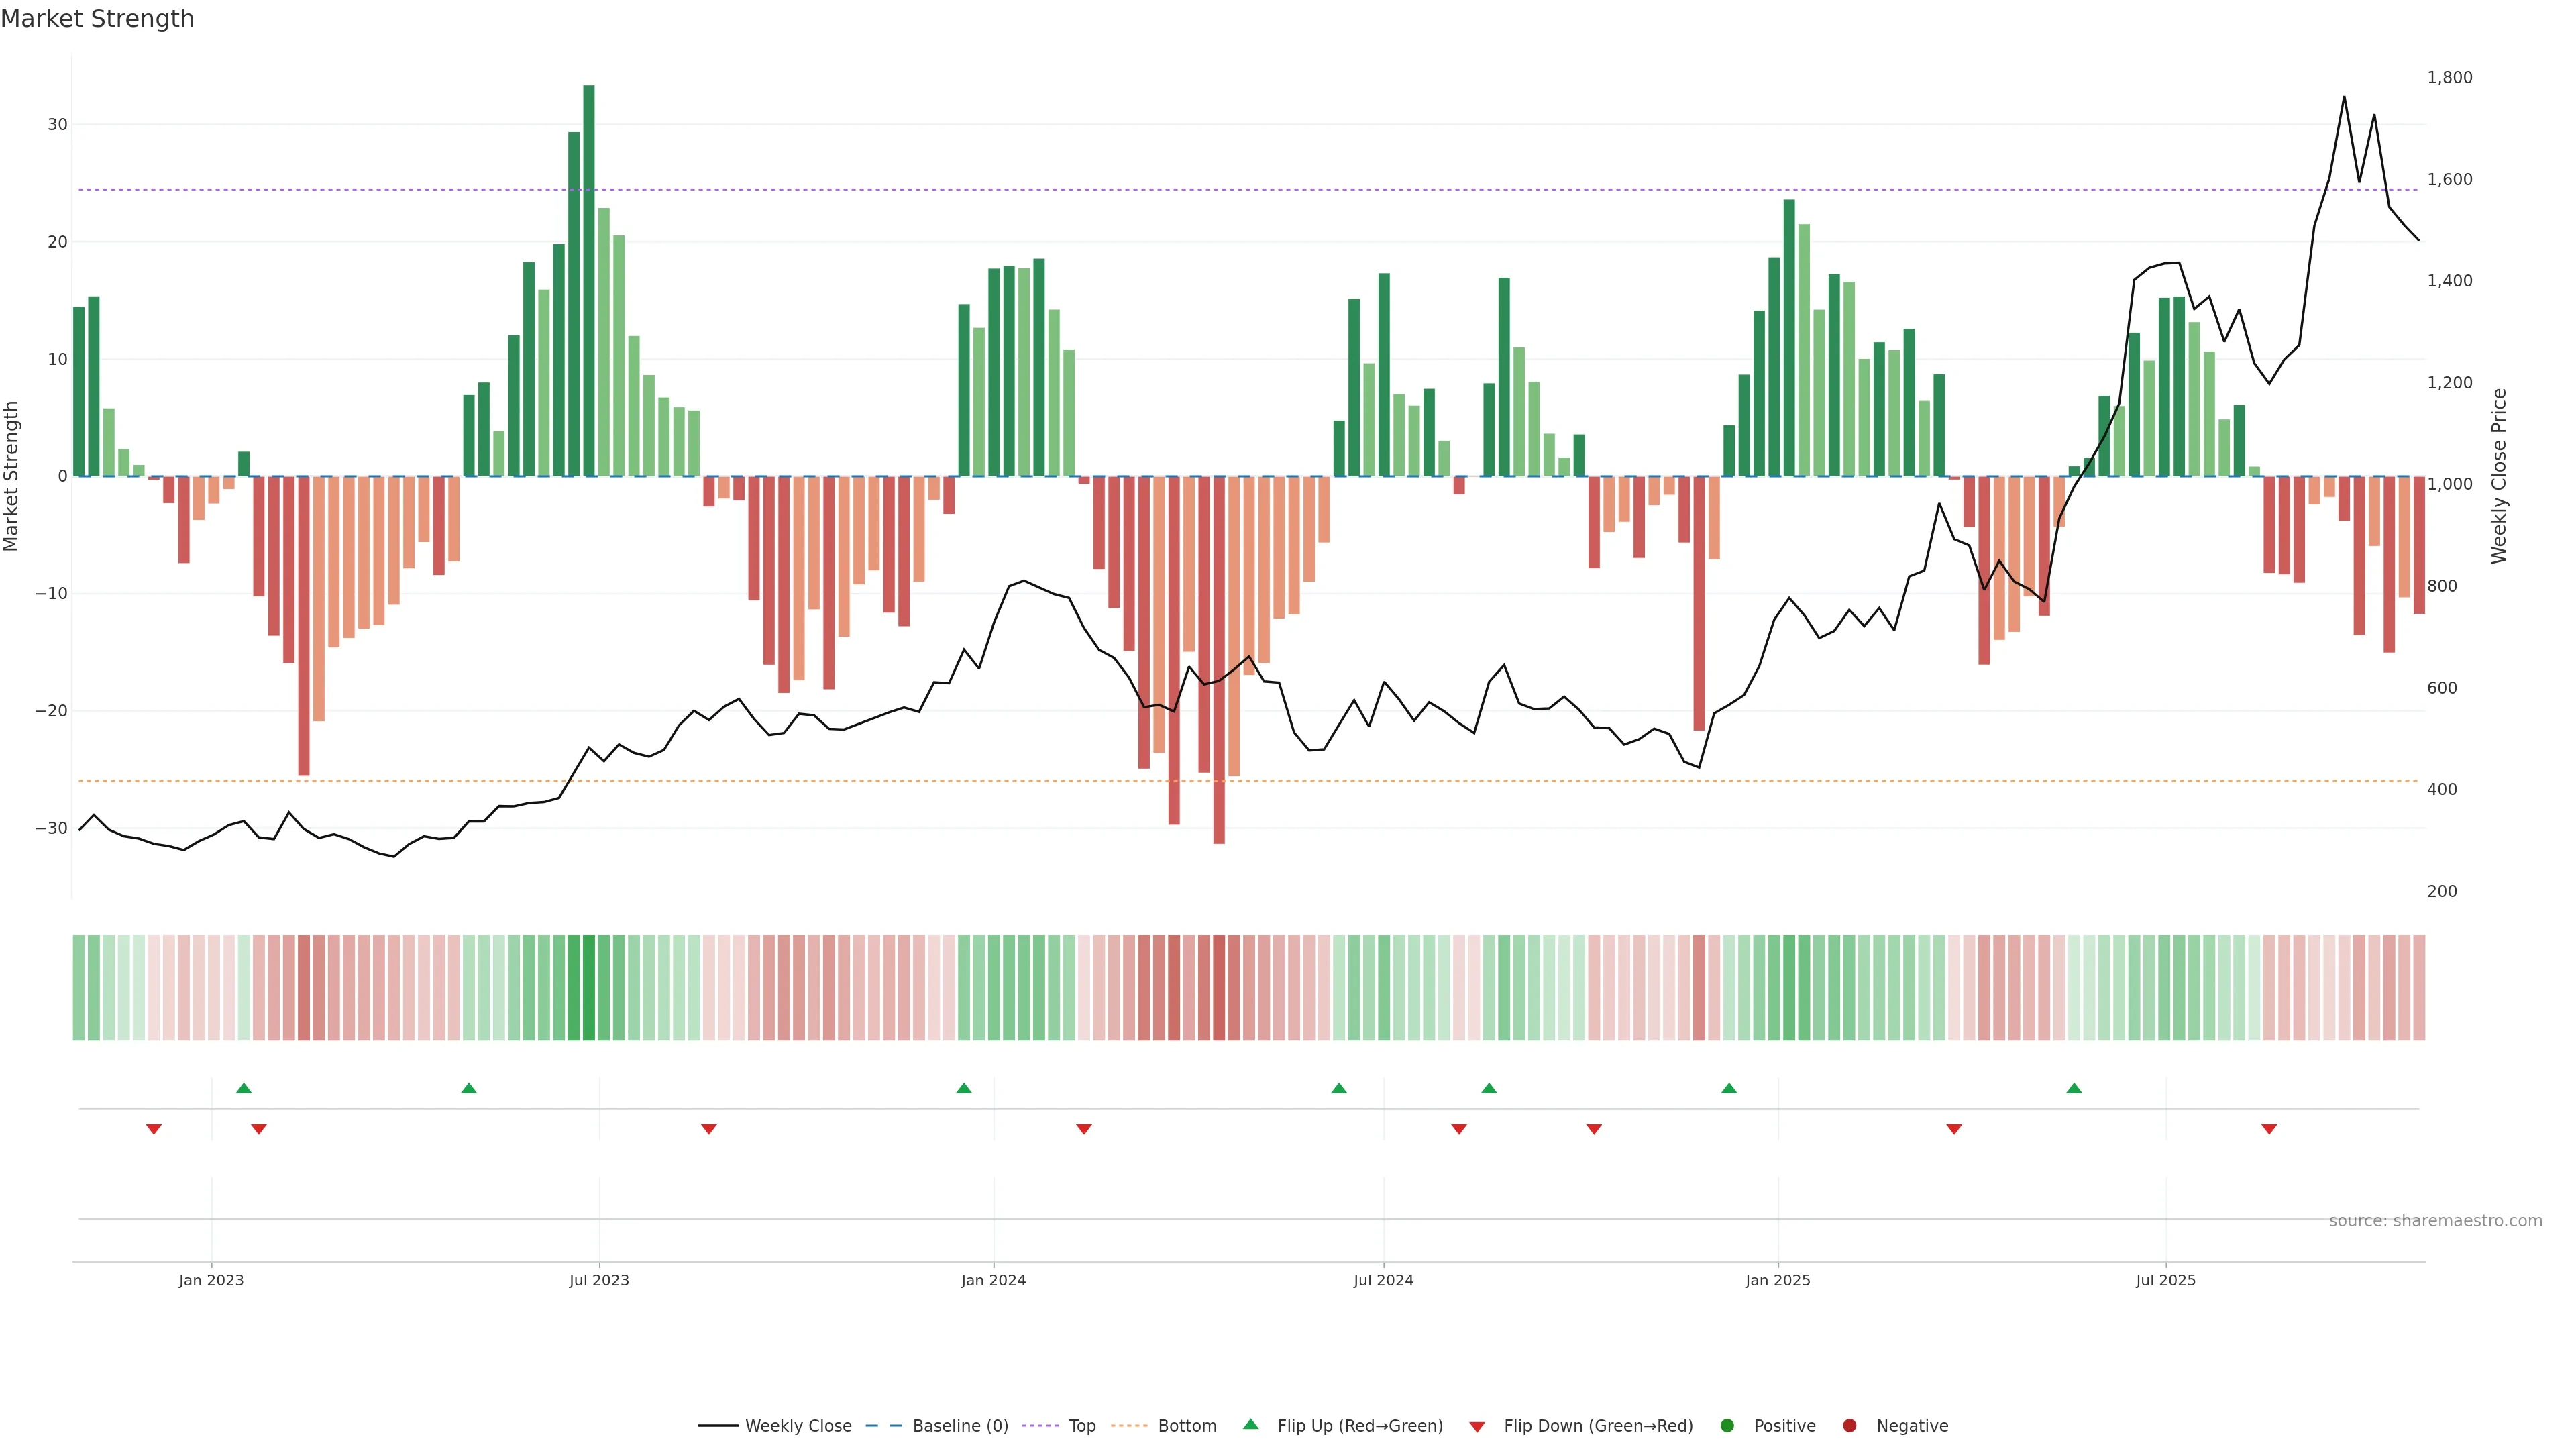Click the darkest green heatmap cell
This screenshot has height=1449, width=2576.
tap(589, 988)
